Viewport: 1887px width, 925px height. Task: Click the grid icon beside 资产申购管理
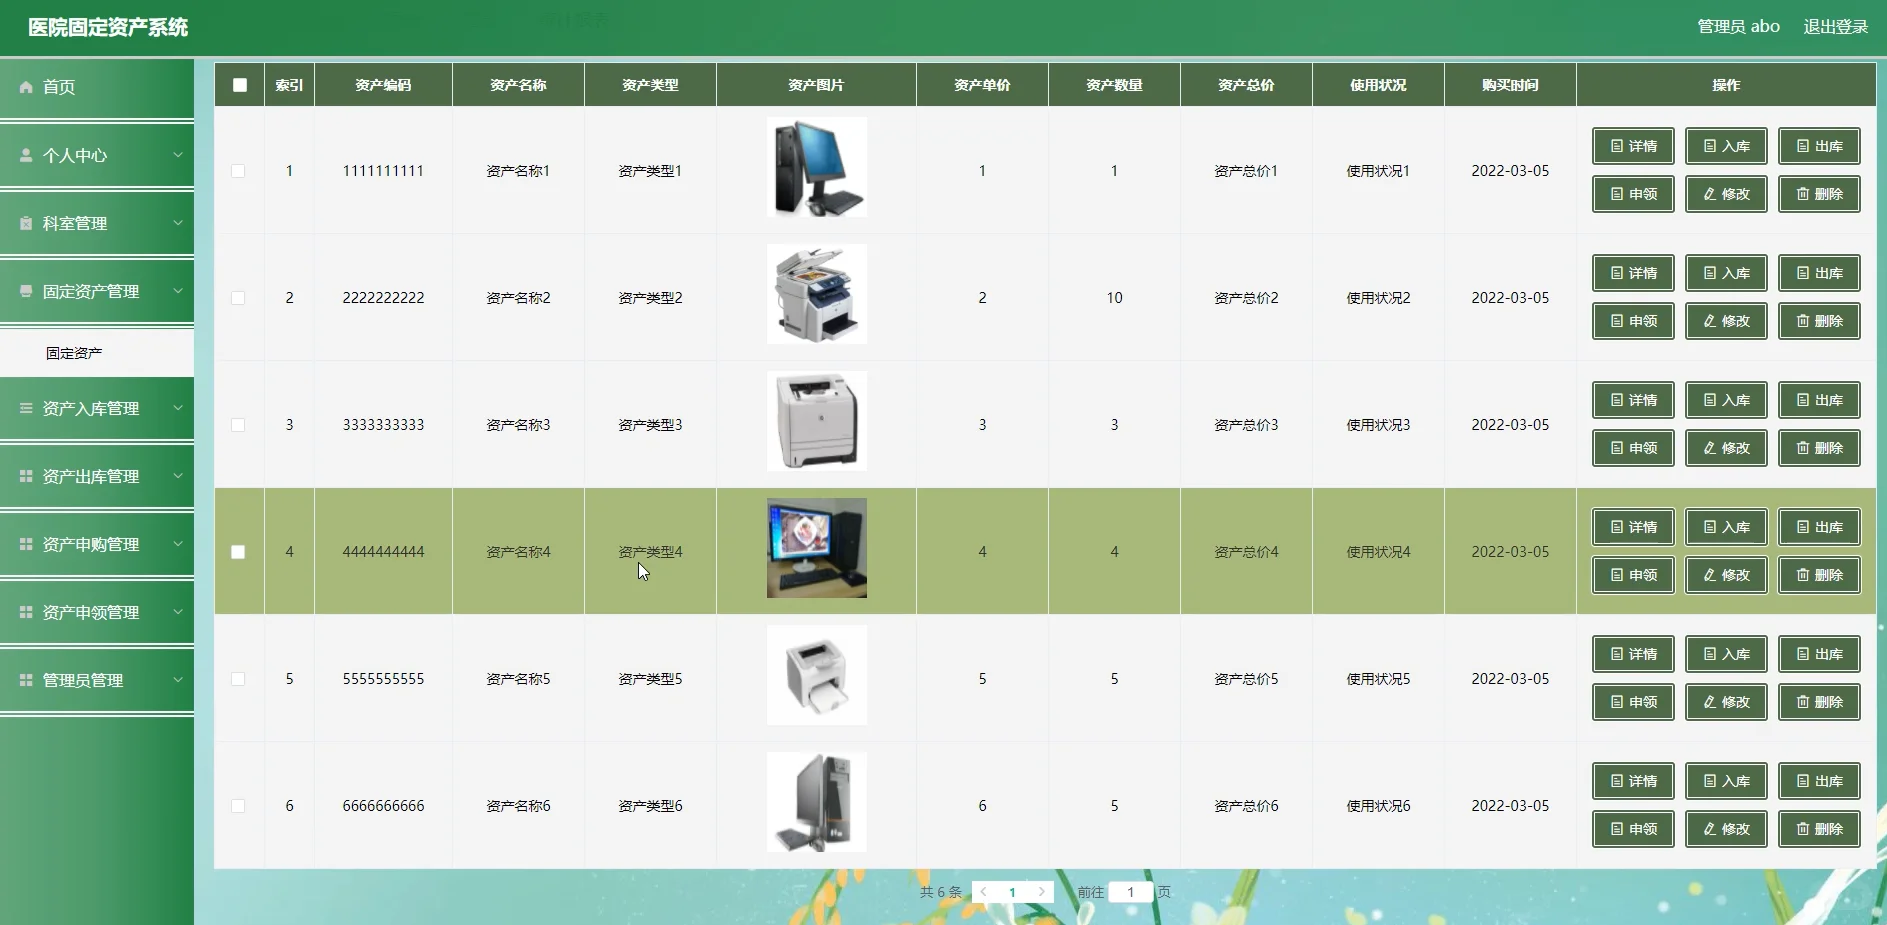(x=26, y=544)
